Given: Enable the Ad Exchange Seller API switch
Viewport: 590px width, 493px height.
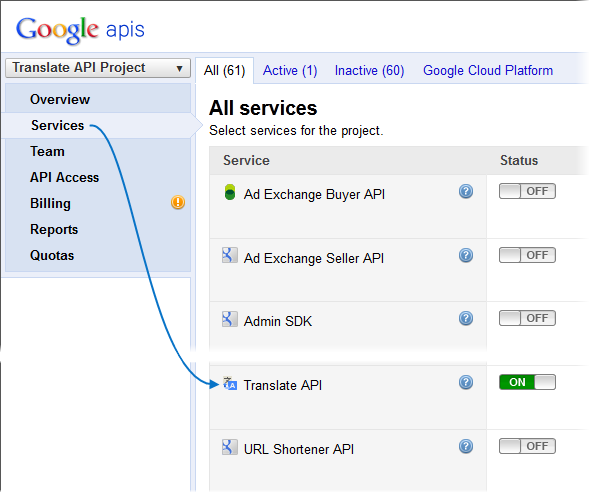Looking at the screenshot, I should [527, 255].
